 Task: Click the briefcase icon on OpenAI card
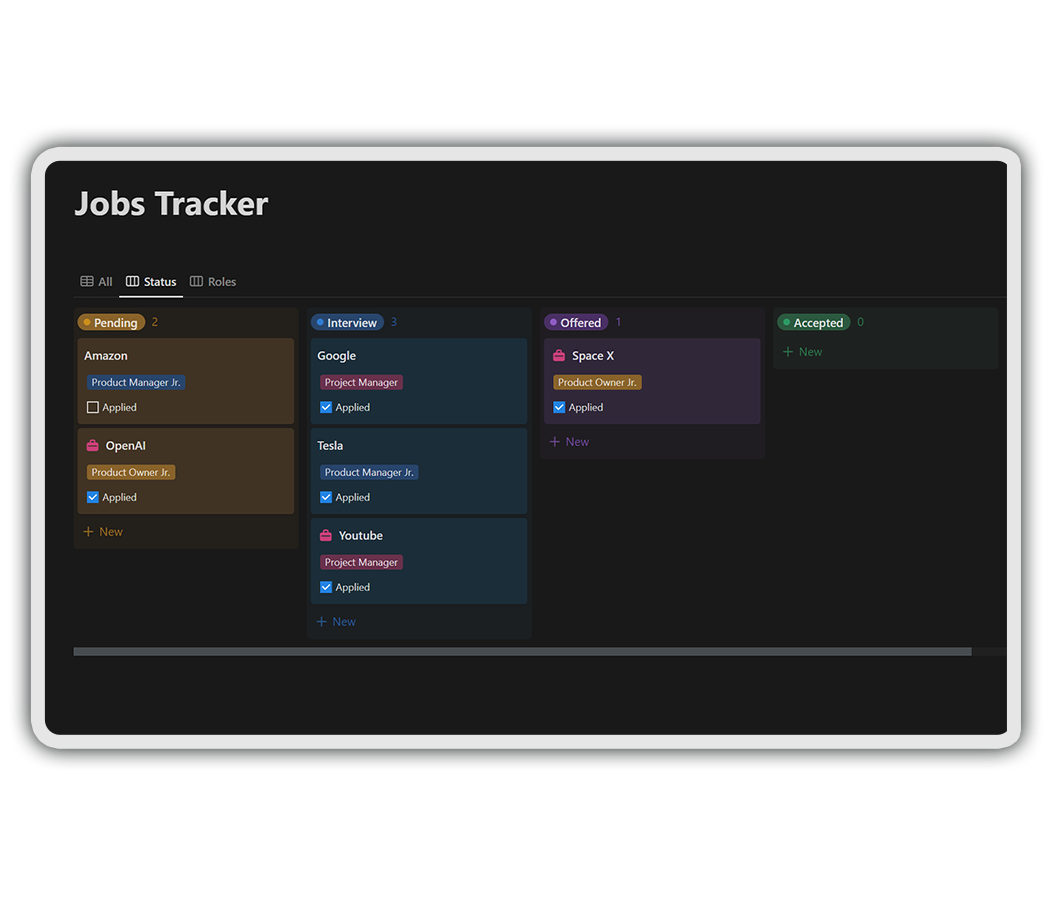(x=92, y=445)
